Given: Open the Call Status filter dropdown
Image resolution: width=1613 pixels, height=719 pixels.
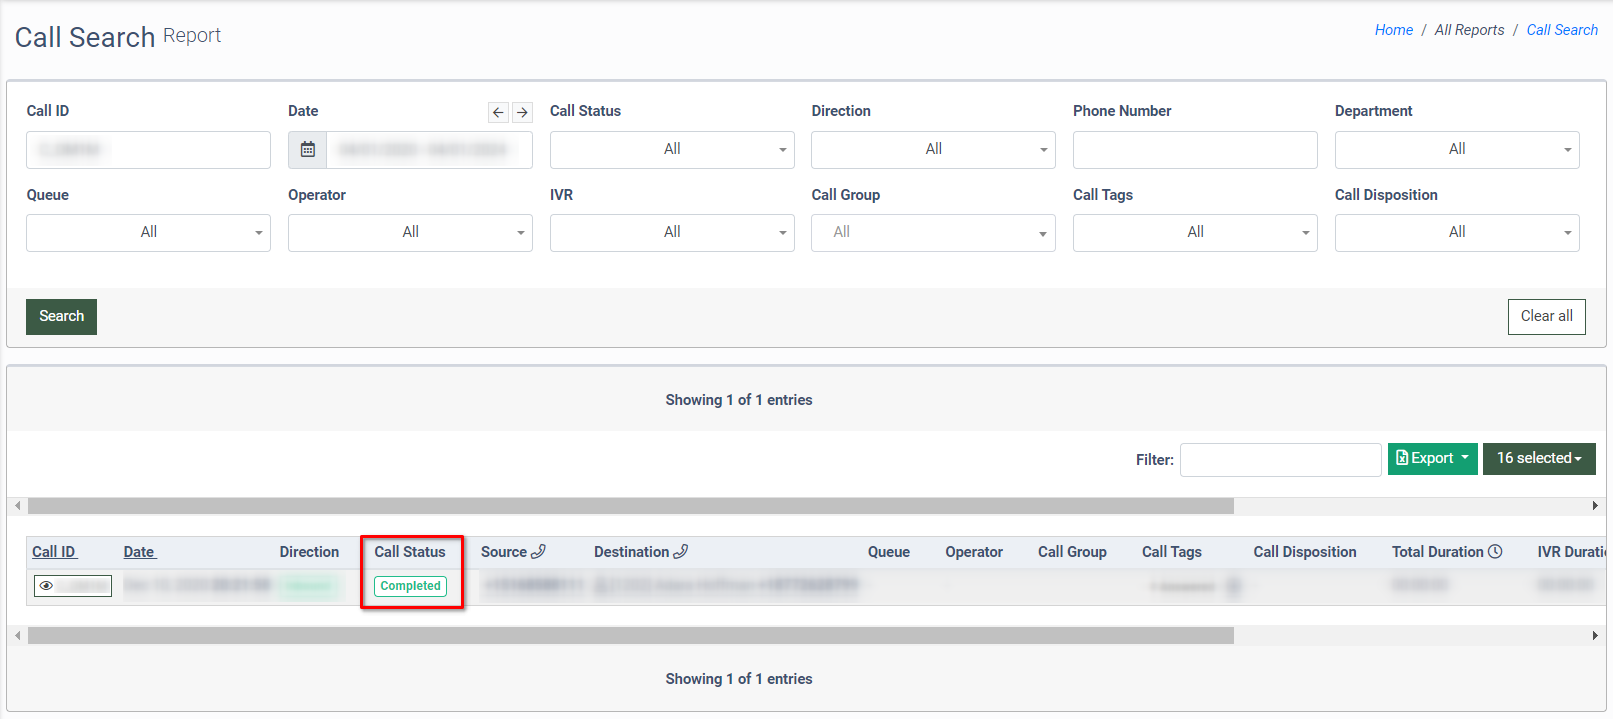Looking at the screenshot, I should coord(671,150).
